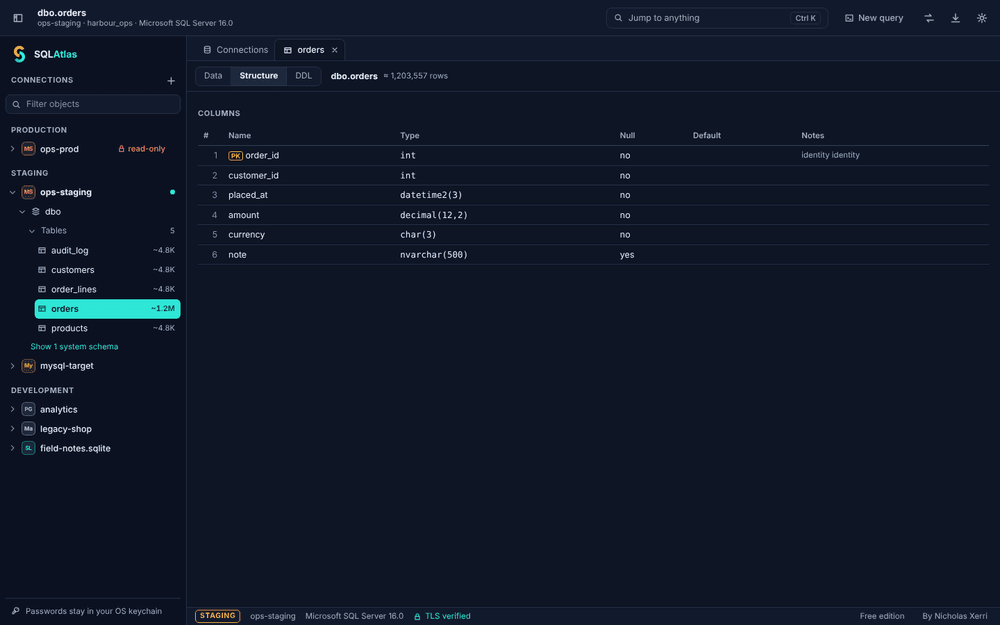Toggle the sidebar panel icon

[18, 18]
